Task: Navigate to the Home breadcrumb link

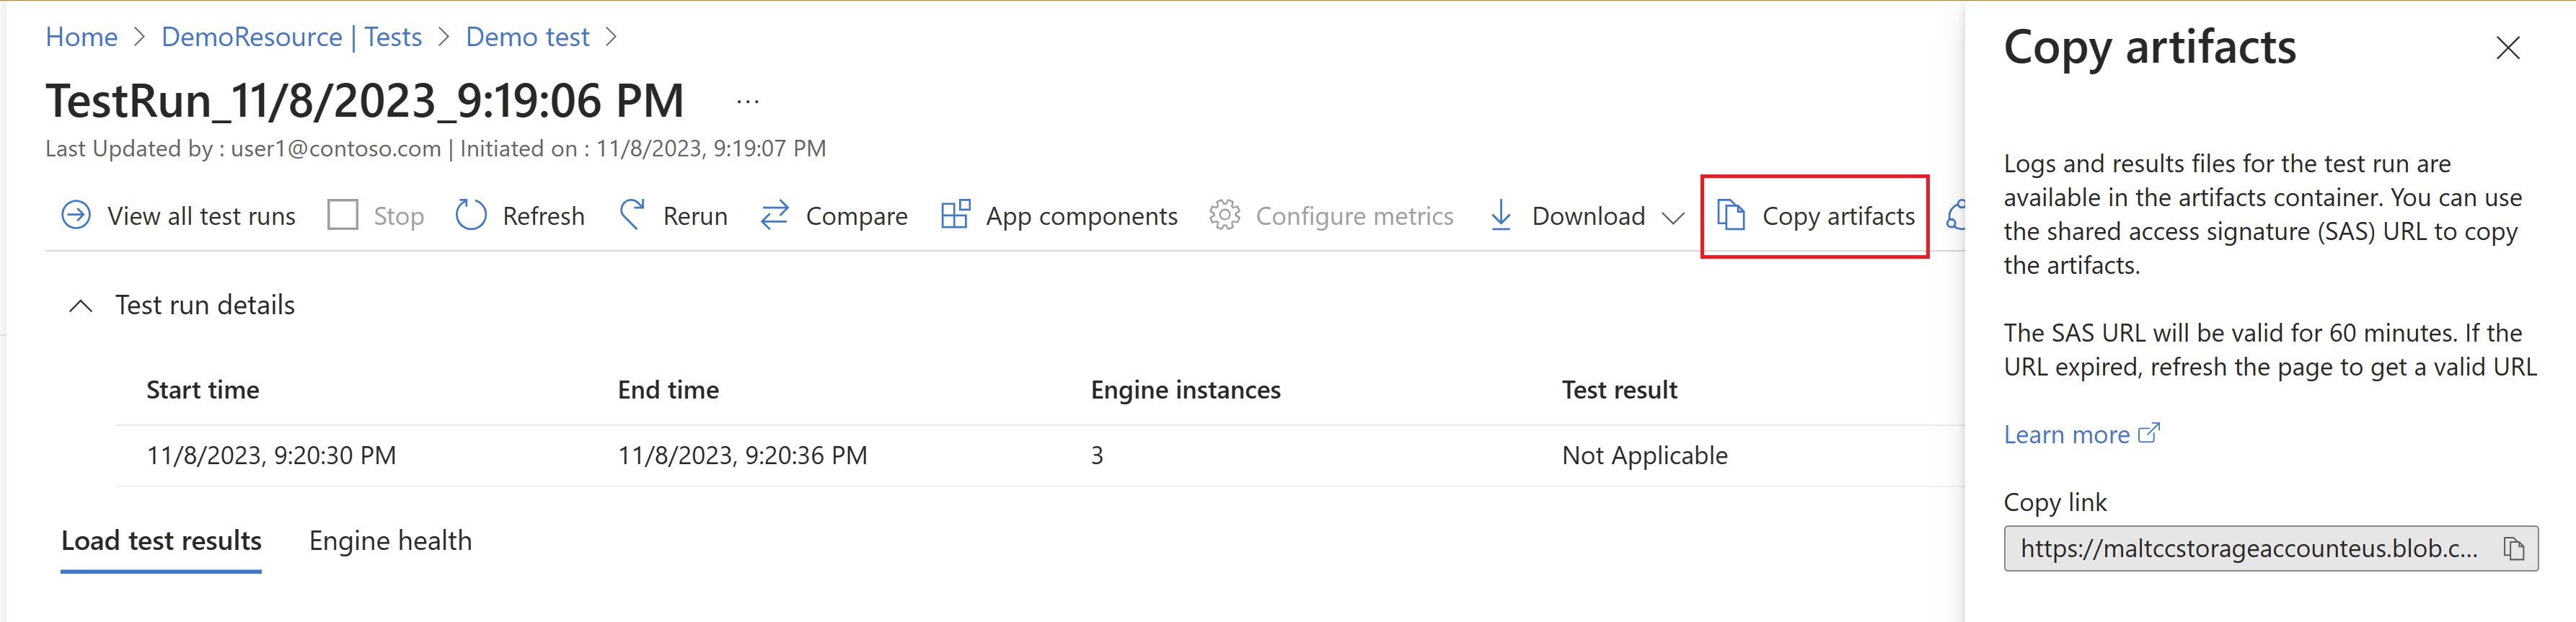Action: (x=82, y=37)
